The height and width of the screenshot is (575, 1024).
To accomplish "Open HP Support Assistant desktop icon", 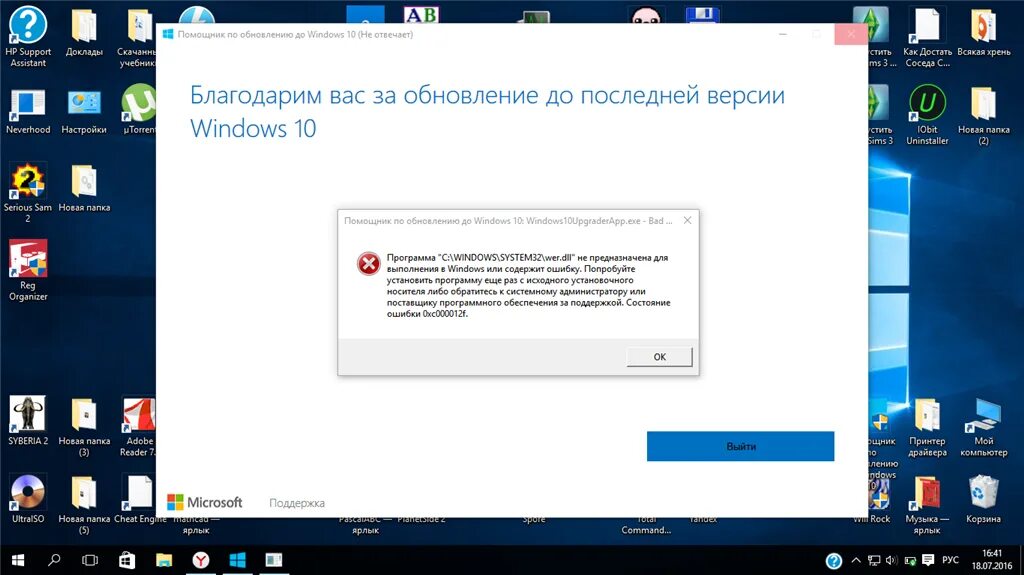I will point(27,38).
